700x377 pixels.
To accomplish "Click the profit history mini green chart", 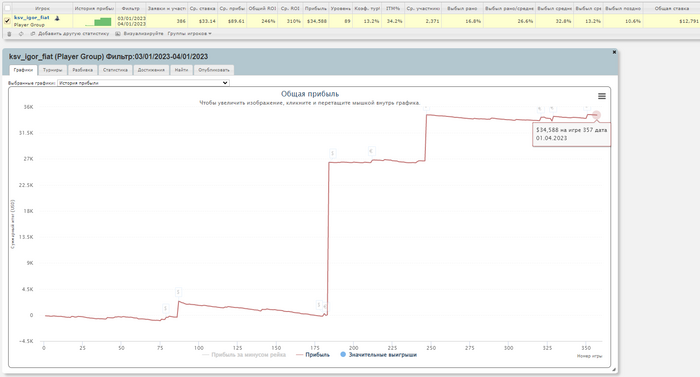I will coord(98,21).
